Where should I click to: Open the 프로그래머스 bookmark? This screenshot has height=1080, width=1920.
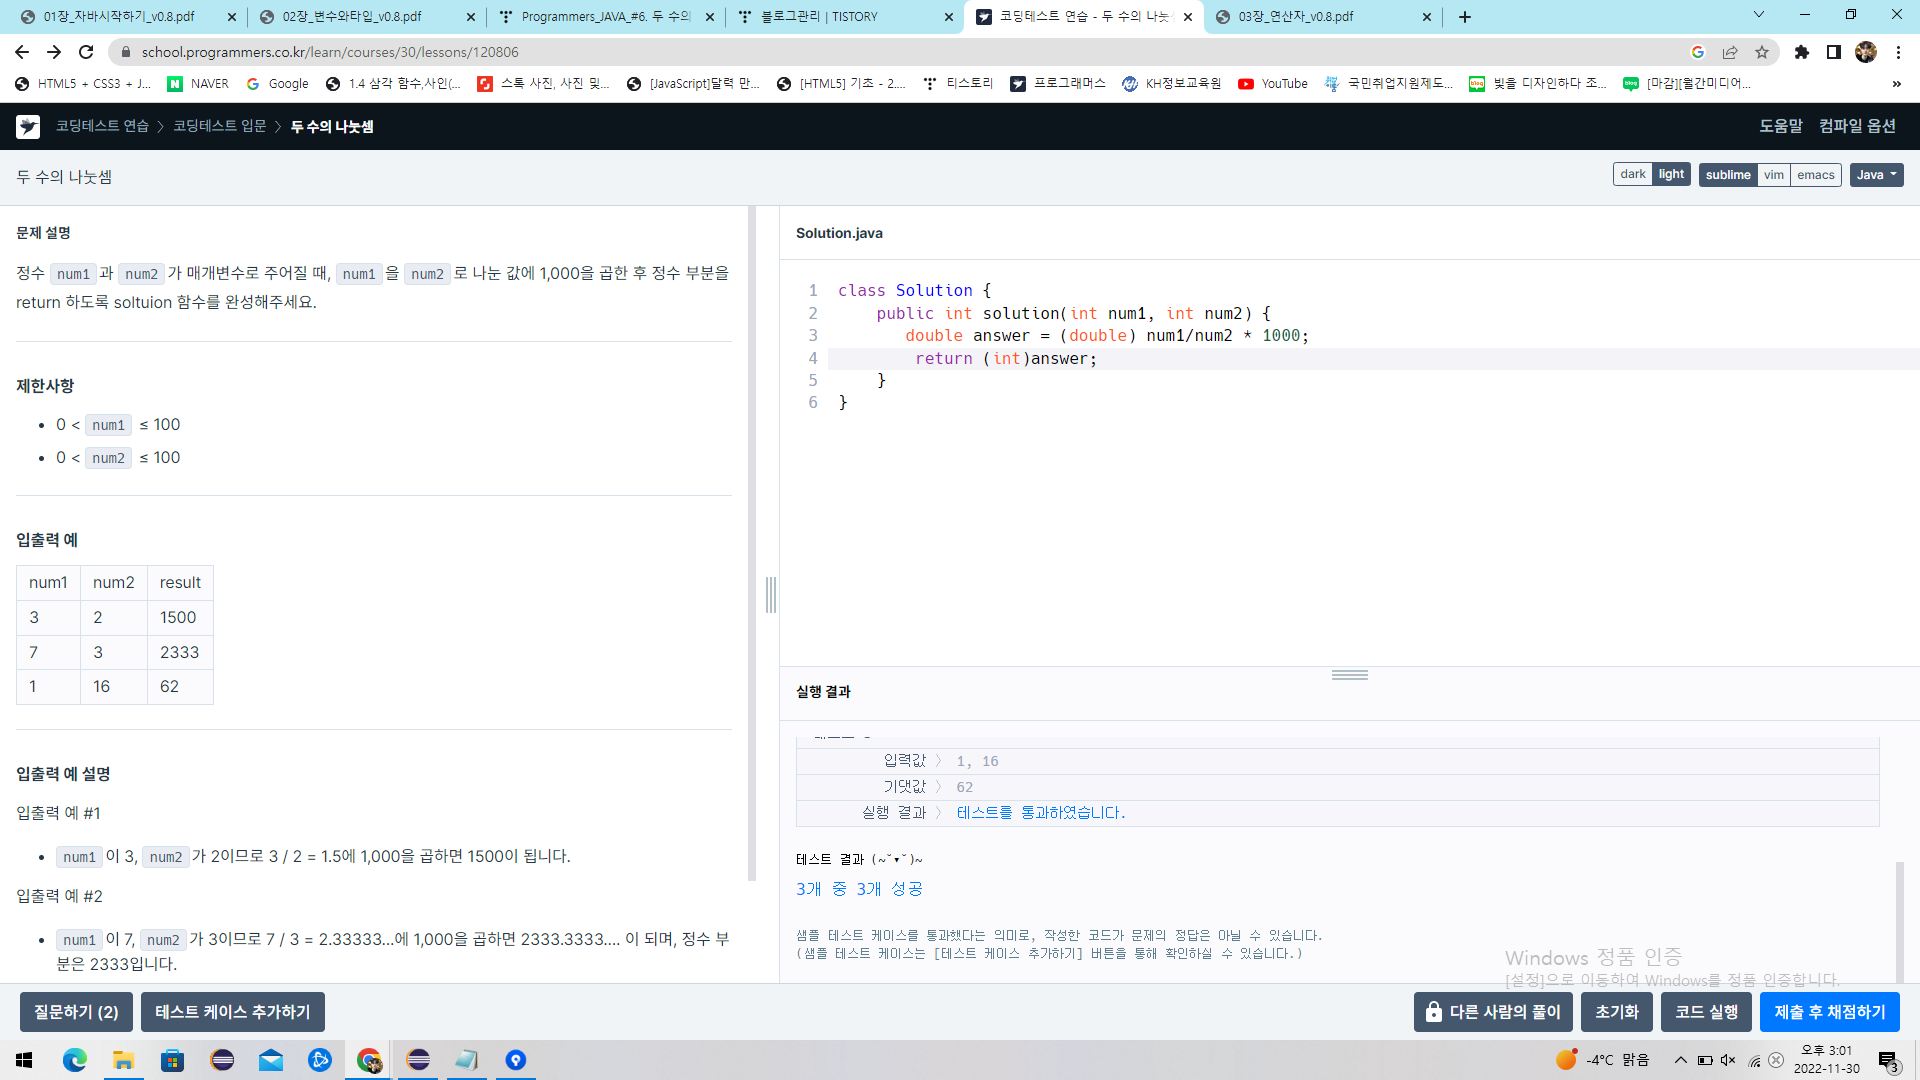(x=1060, y=84)
